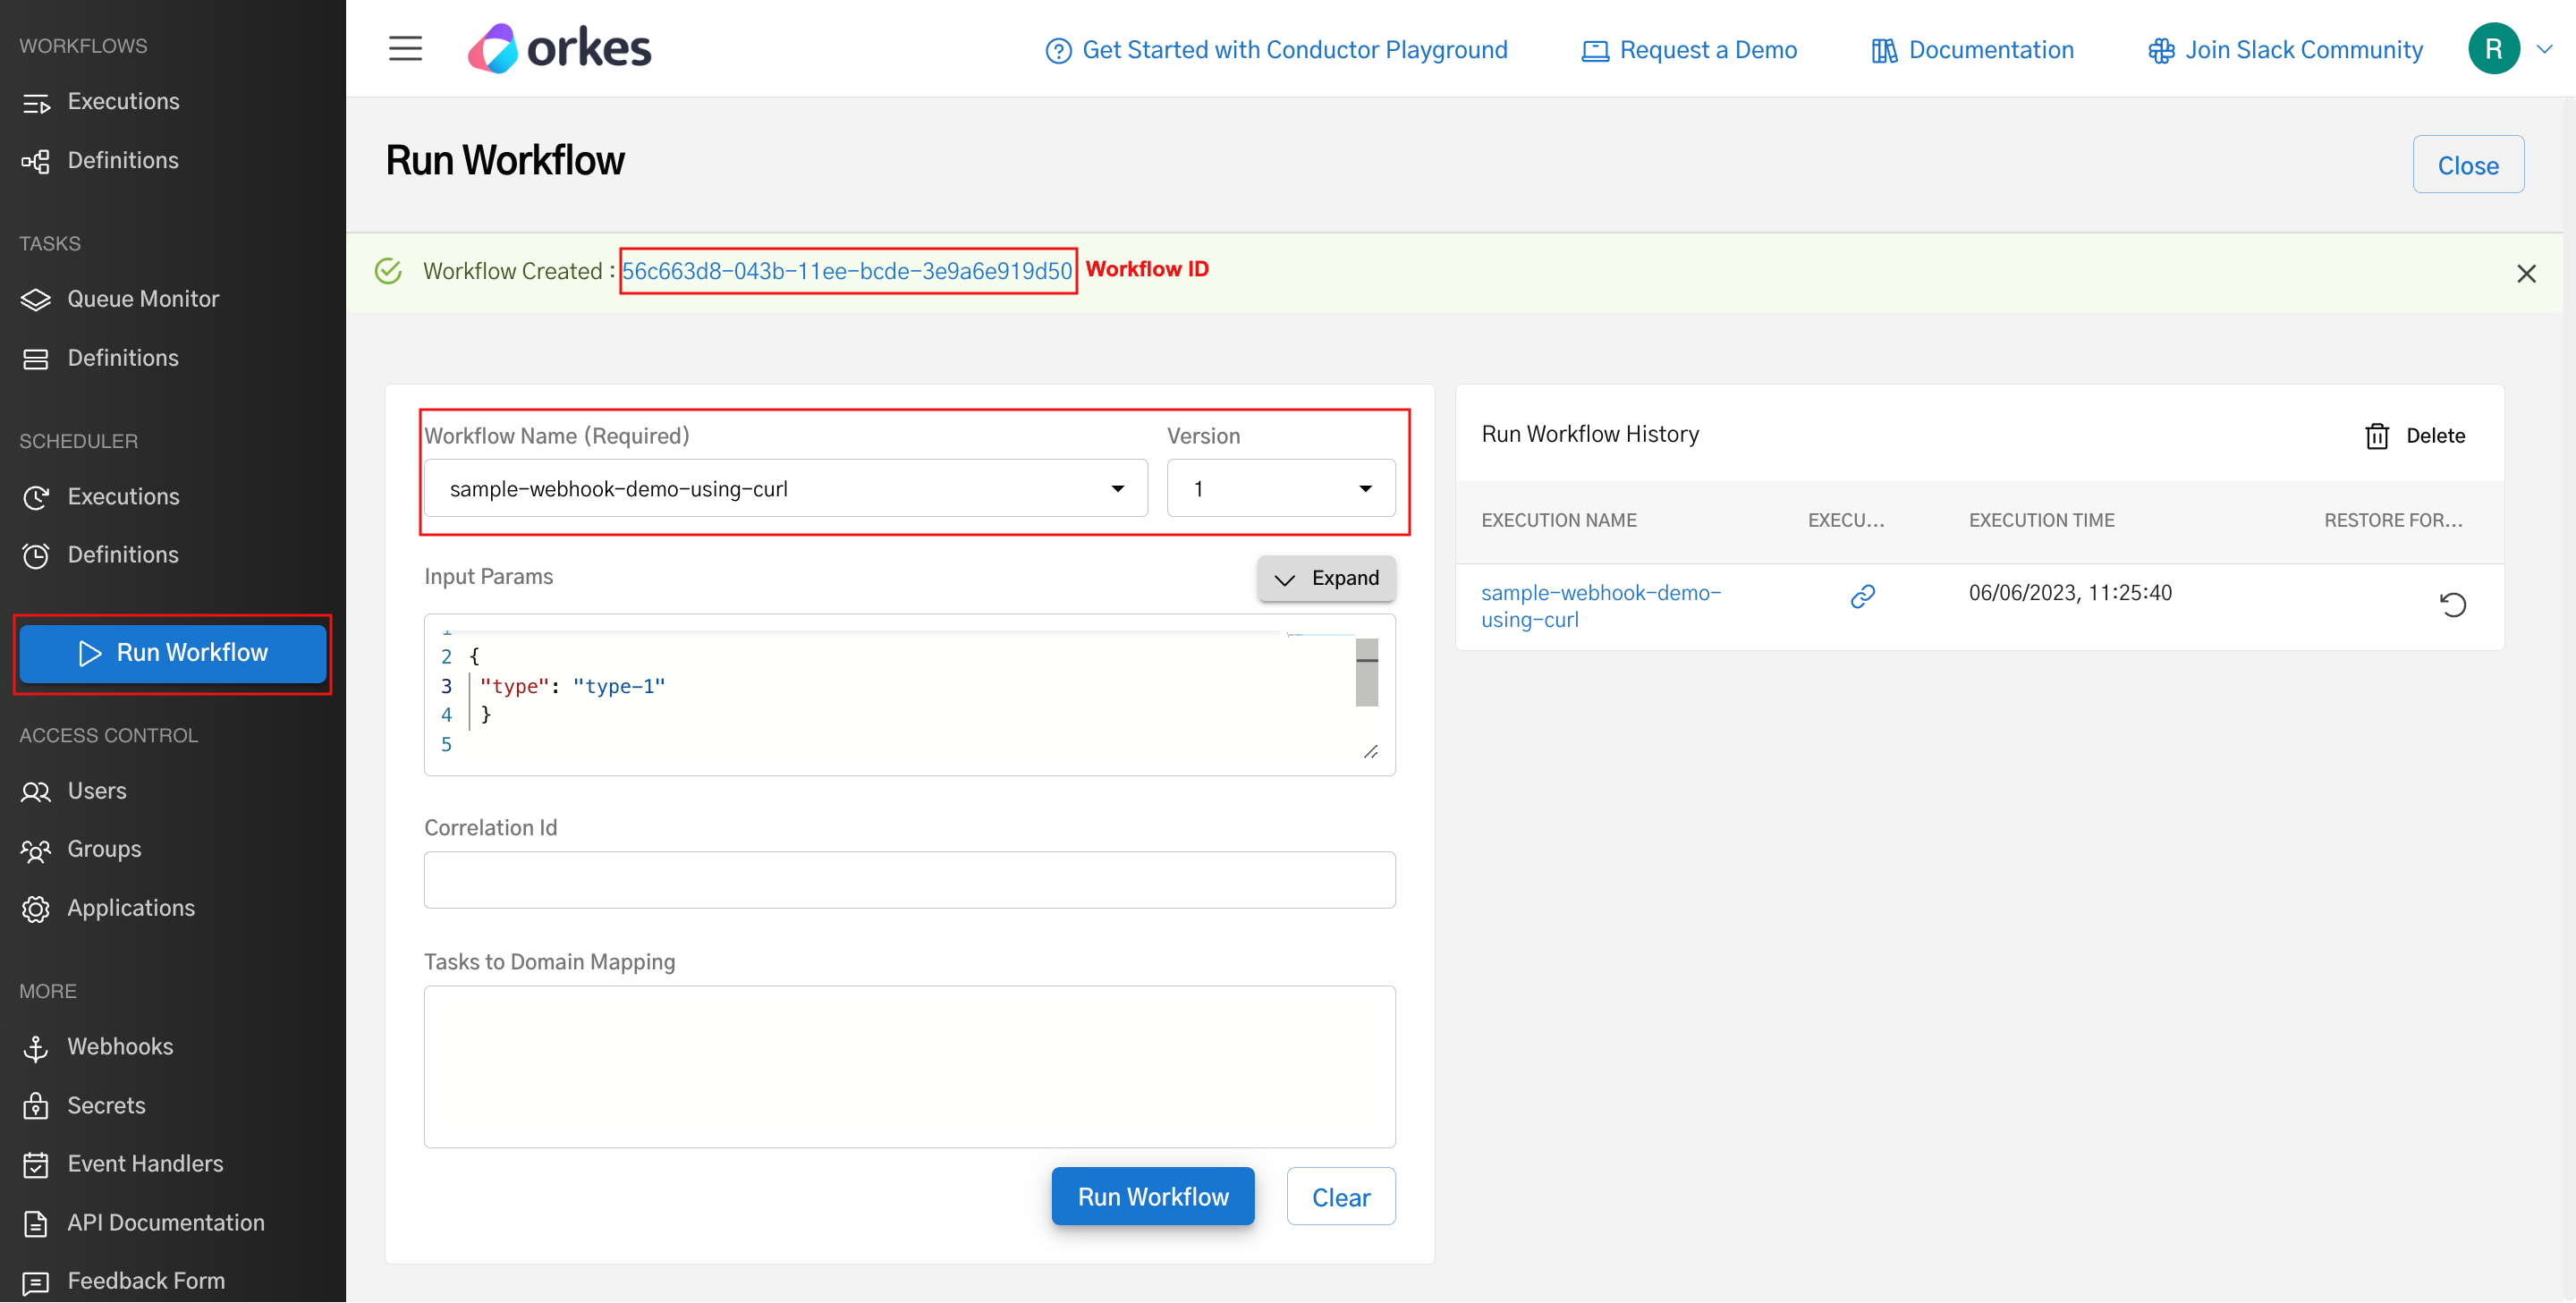
Task: Click the Delete trash icon in history
Action: pyautogui.click(x=2377, y=436)
